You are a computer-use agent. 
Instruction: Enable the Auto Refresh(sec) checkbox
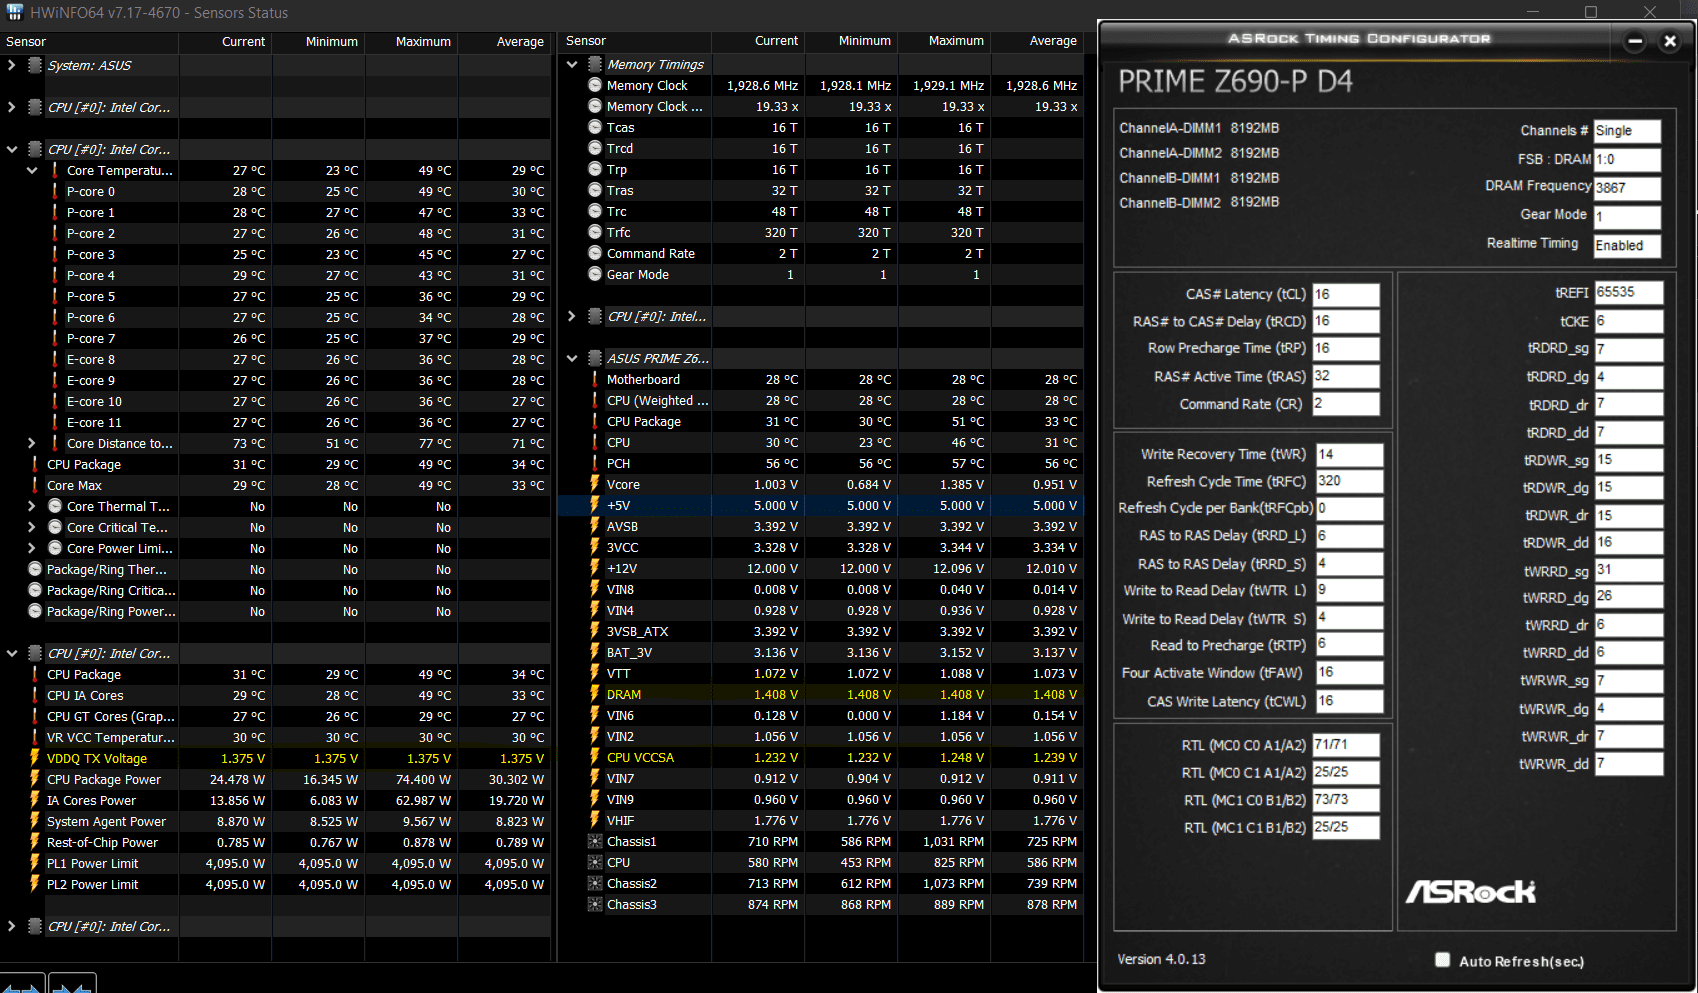click(1442, 960)
